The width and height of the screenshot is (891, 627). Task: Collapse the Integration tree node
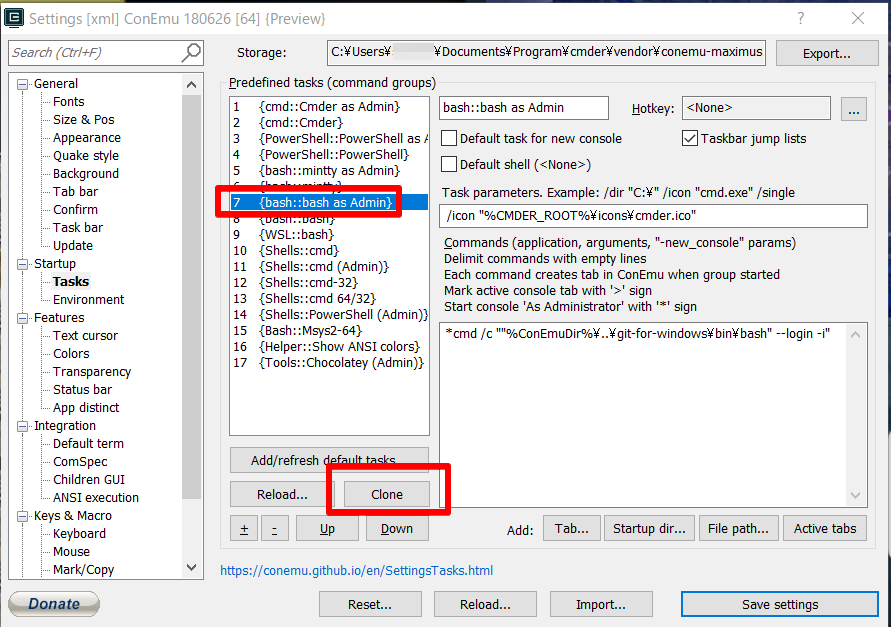[x=22, y=426]
